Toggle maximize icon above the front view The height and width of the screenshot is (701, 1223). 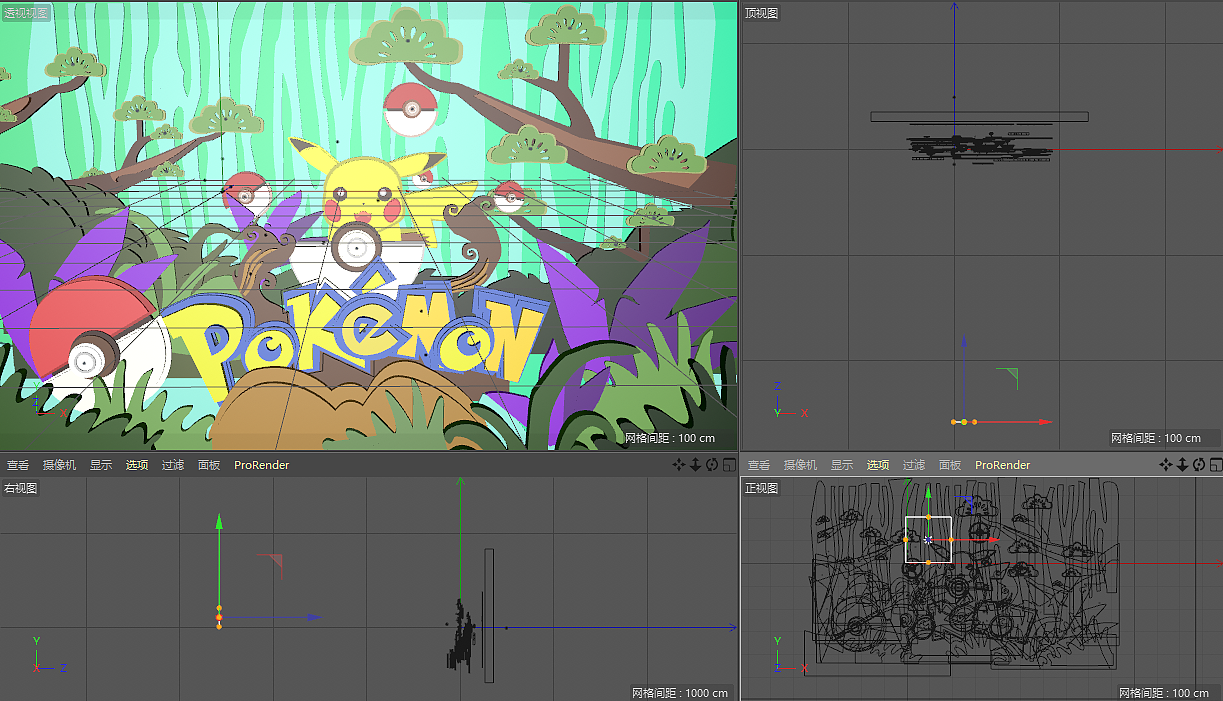pos(1214,465)
